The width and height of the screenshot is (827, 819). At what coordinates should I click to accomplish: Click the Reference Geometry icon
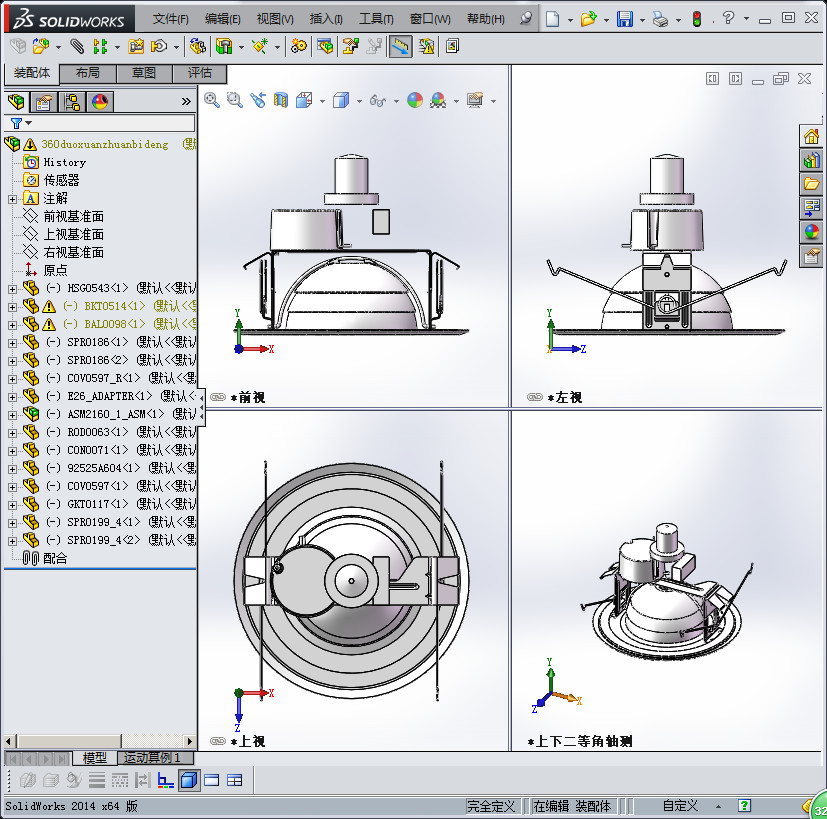259,46
